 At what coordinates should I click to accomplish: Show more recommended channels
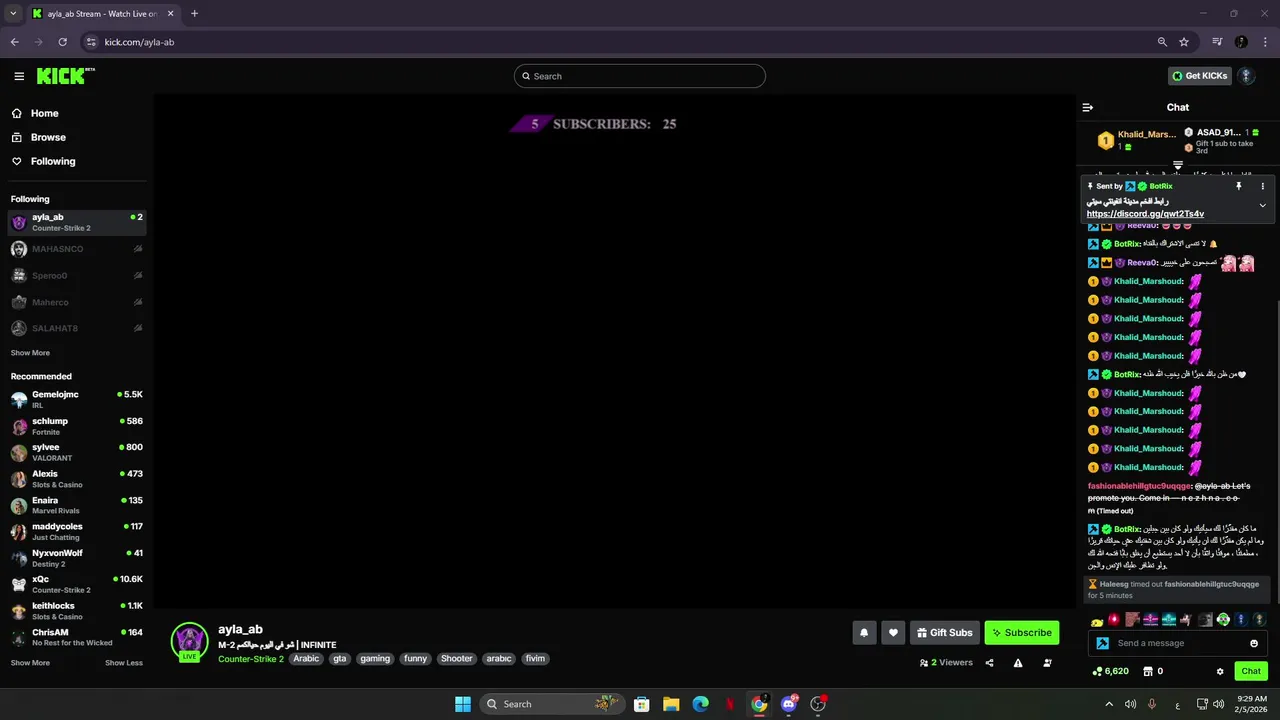[x=30, y=663]
